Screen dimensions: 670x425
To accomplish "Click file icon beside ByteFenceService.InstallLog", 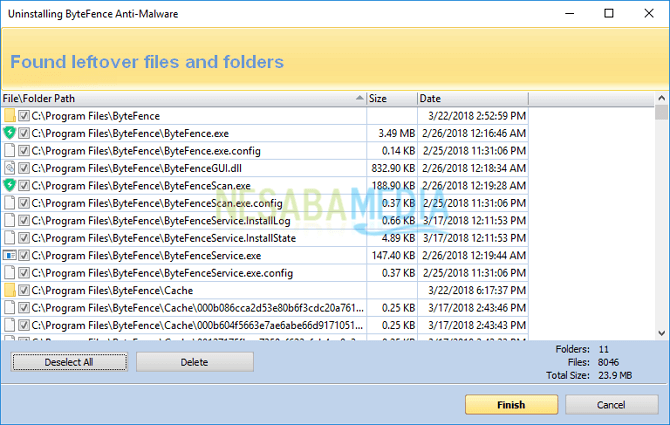I will pos(9,220).
